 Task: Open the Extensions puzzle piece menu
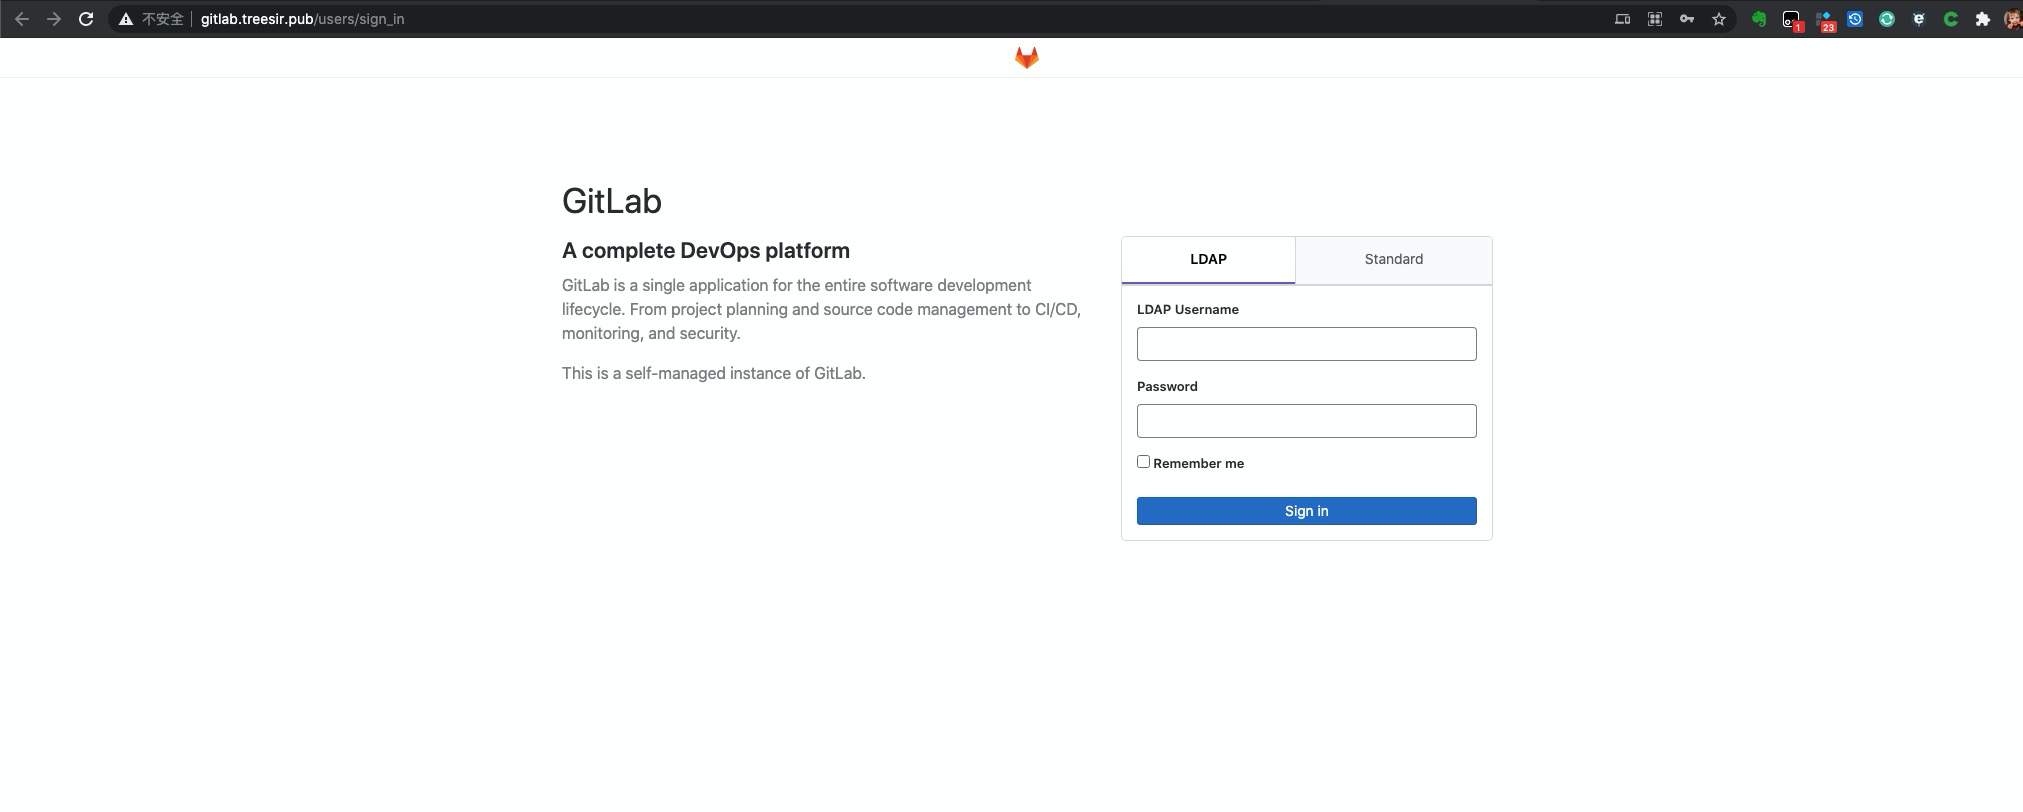click(1983, 19)
